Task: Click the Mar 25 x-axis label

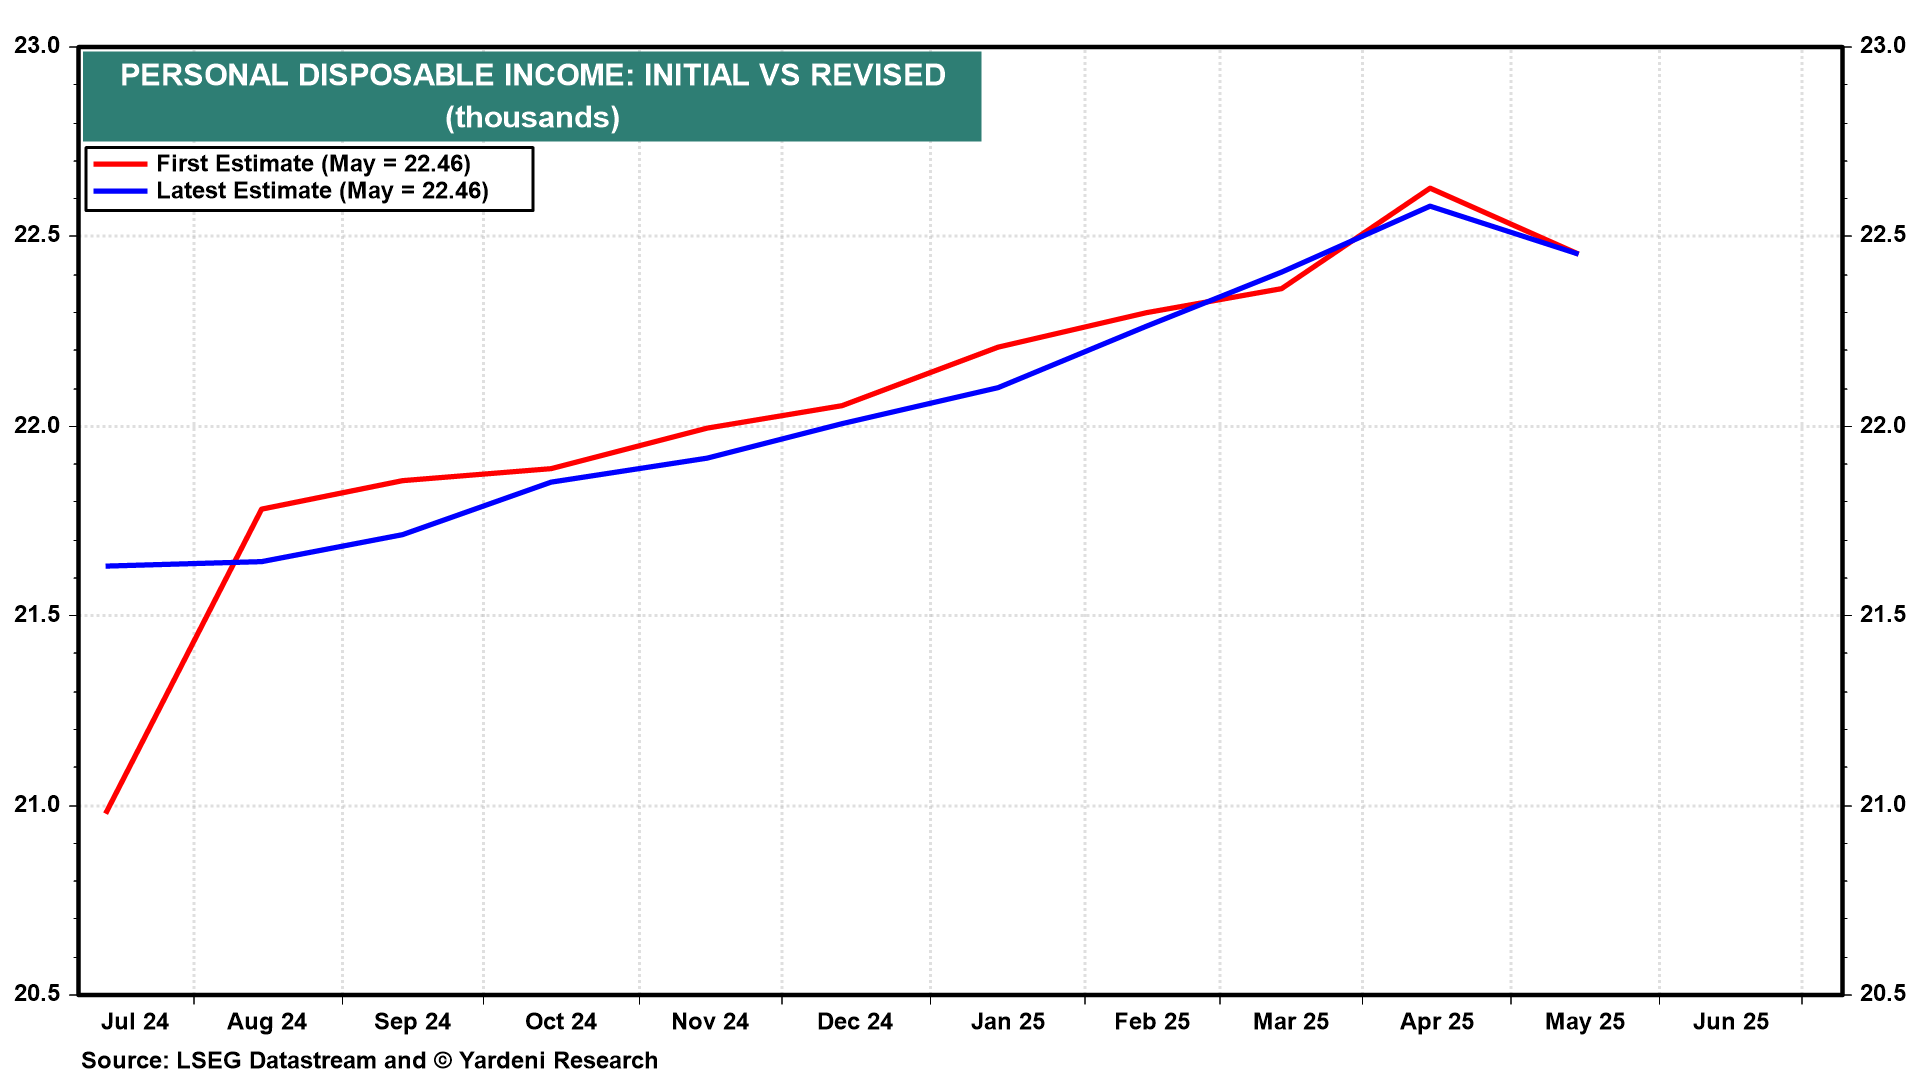Action: tap(1291, 1022)
